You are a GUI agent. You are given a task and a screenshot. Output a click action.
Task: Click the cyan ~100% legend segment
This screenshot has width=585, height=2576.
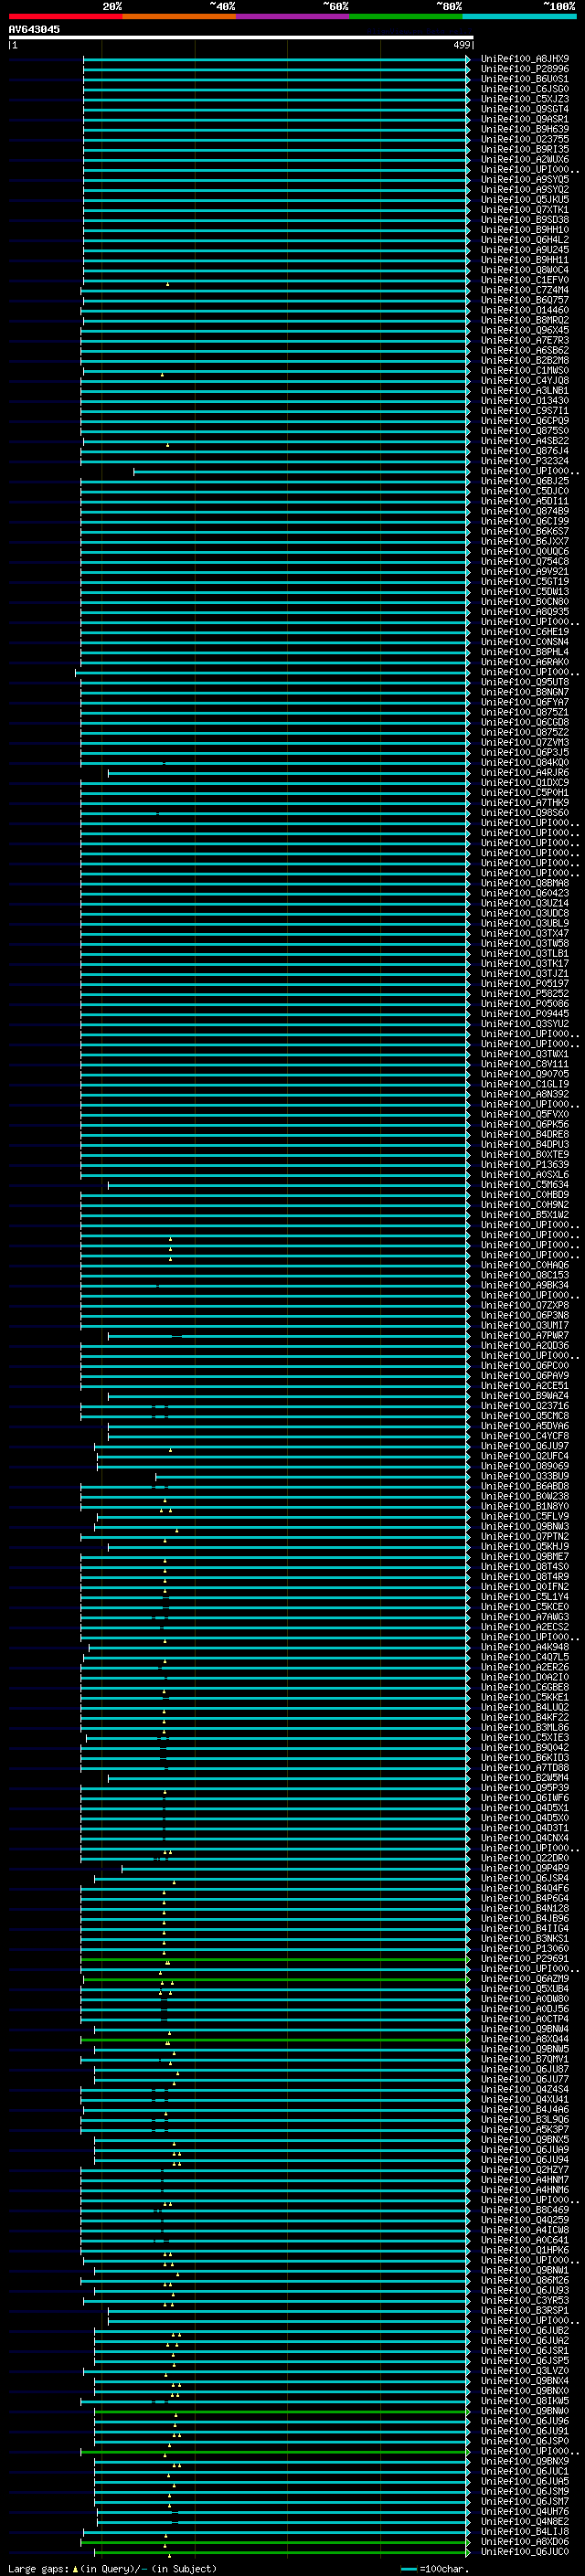tap(519, 17)
